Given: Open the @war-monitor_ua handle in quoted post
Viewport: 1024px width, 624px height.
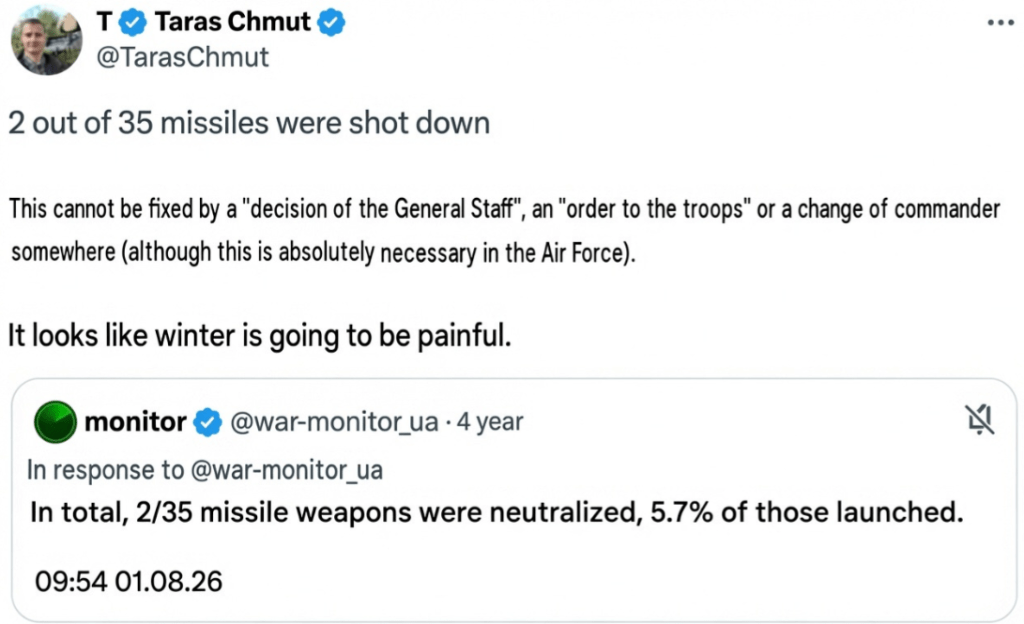Looking at the screenshot, I should point(334,422).
